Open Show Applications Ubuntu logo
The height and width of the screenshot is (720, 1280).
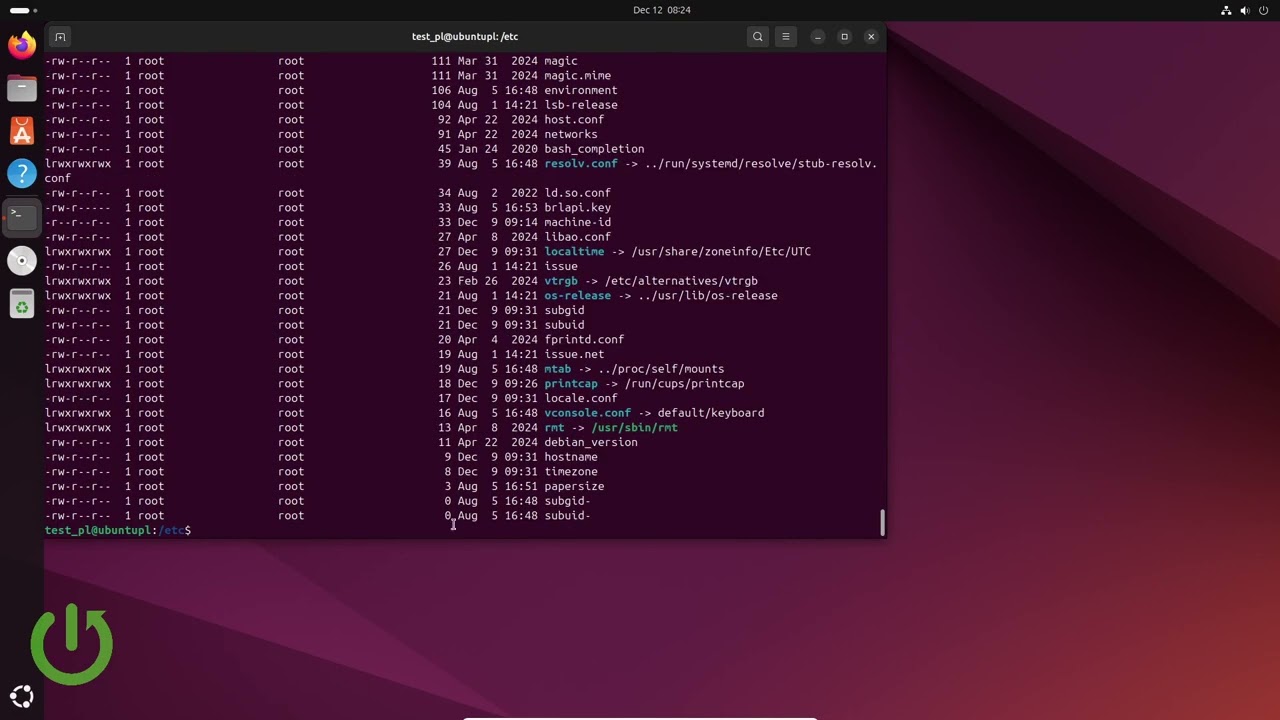click(22, 697)
